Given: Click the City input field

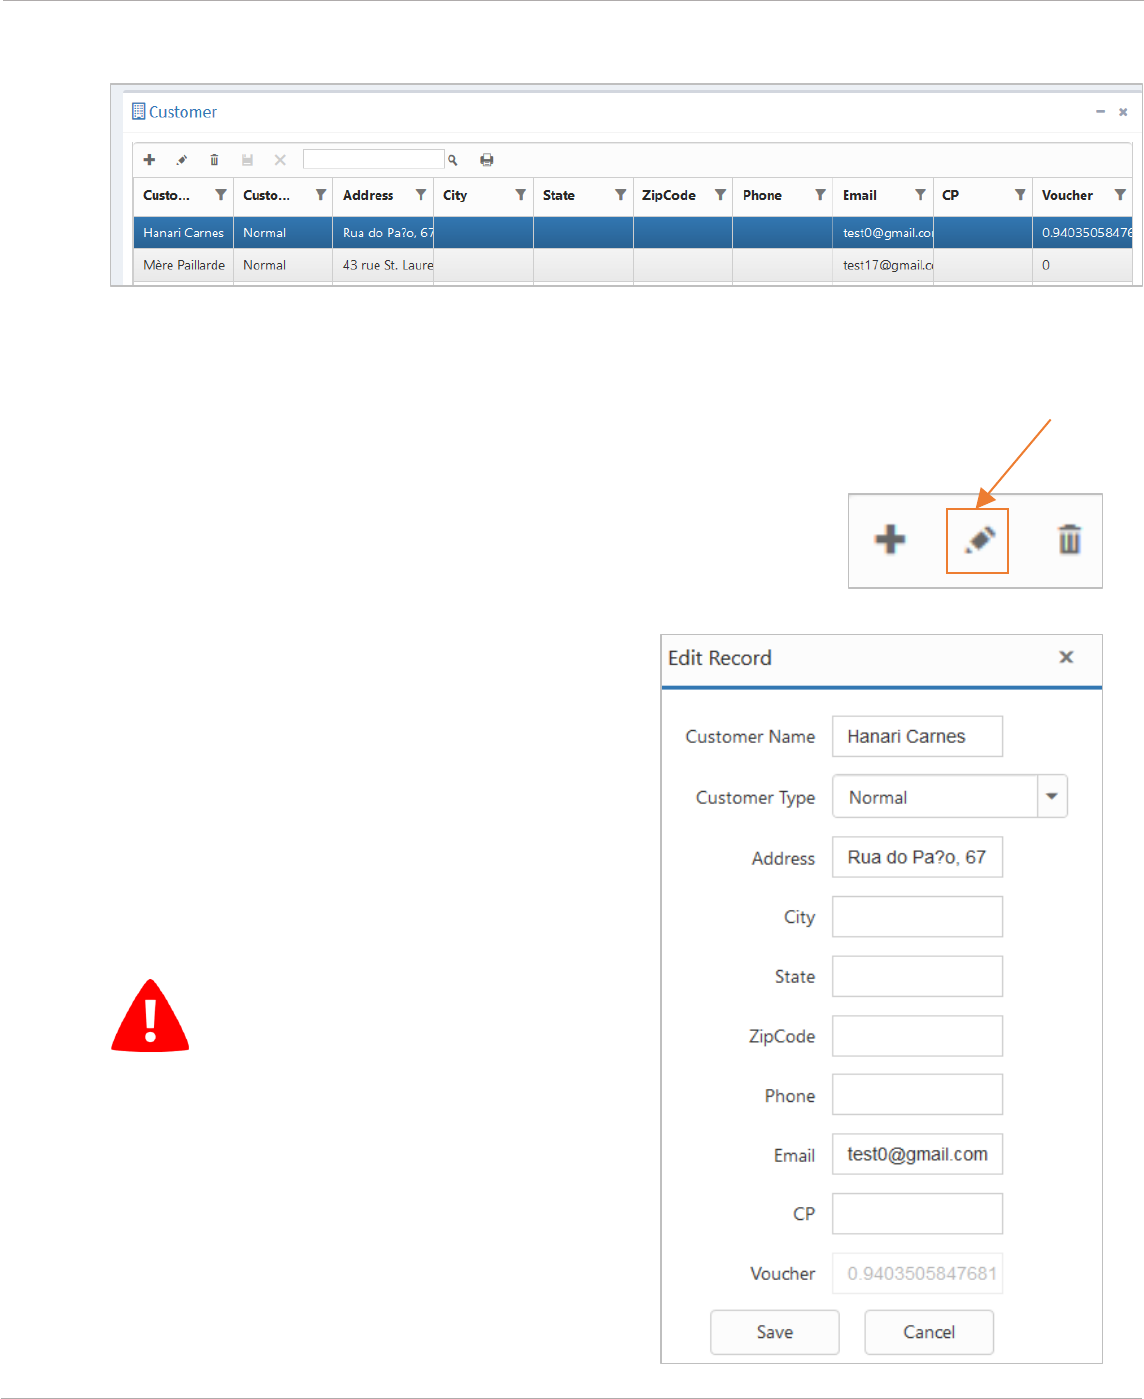Looking at the screenshot, I should click(917, 917).
